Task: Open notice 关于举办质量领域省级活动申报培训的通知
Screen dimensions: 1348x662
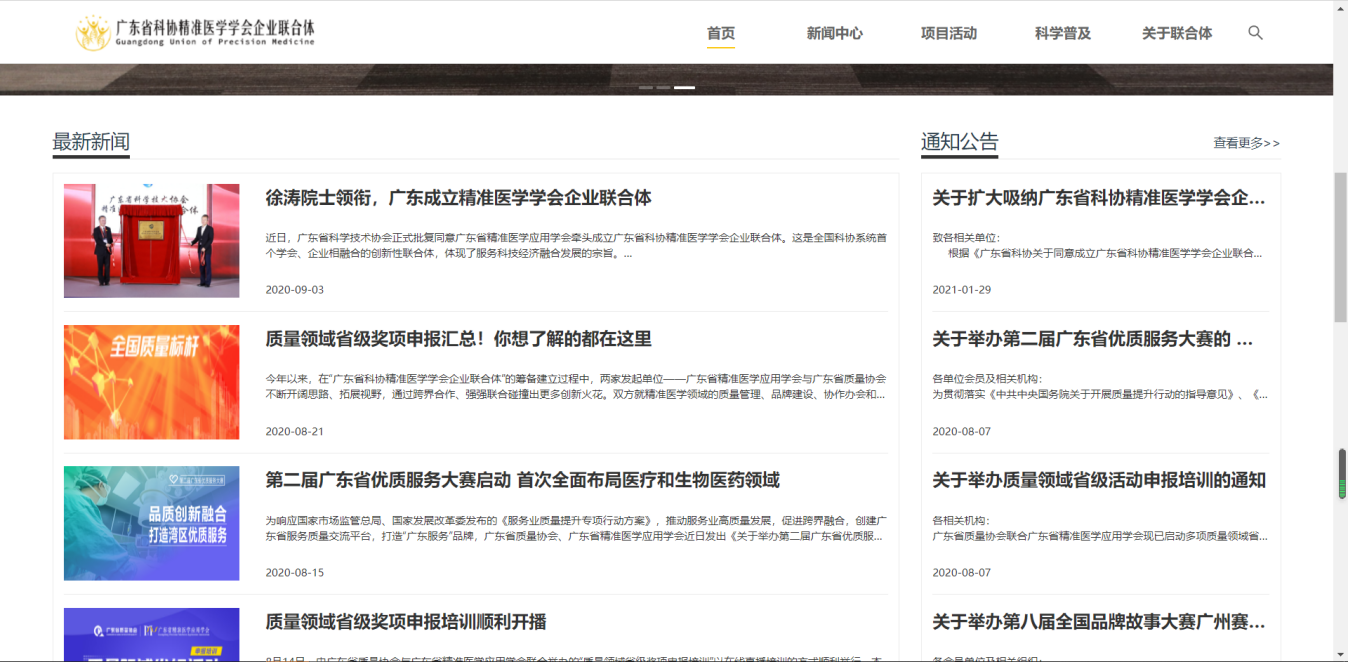Action: point(1099,480)
